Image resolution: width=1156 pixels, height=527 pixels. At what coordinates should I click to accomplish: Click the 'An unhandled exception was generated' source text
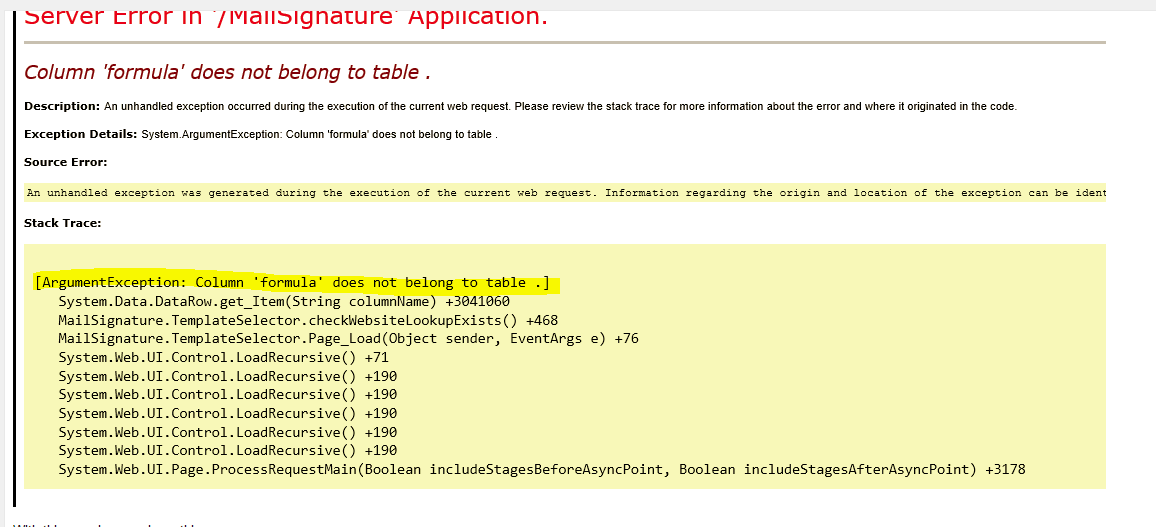click(x=566, y=193)
